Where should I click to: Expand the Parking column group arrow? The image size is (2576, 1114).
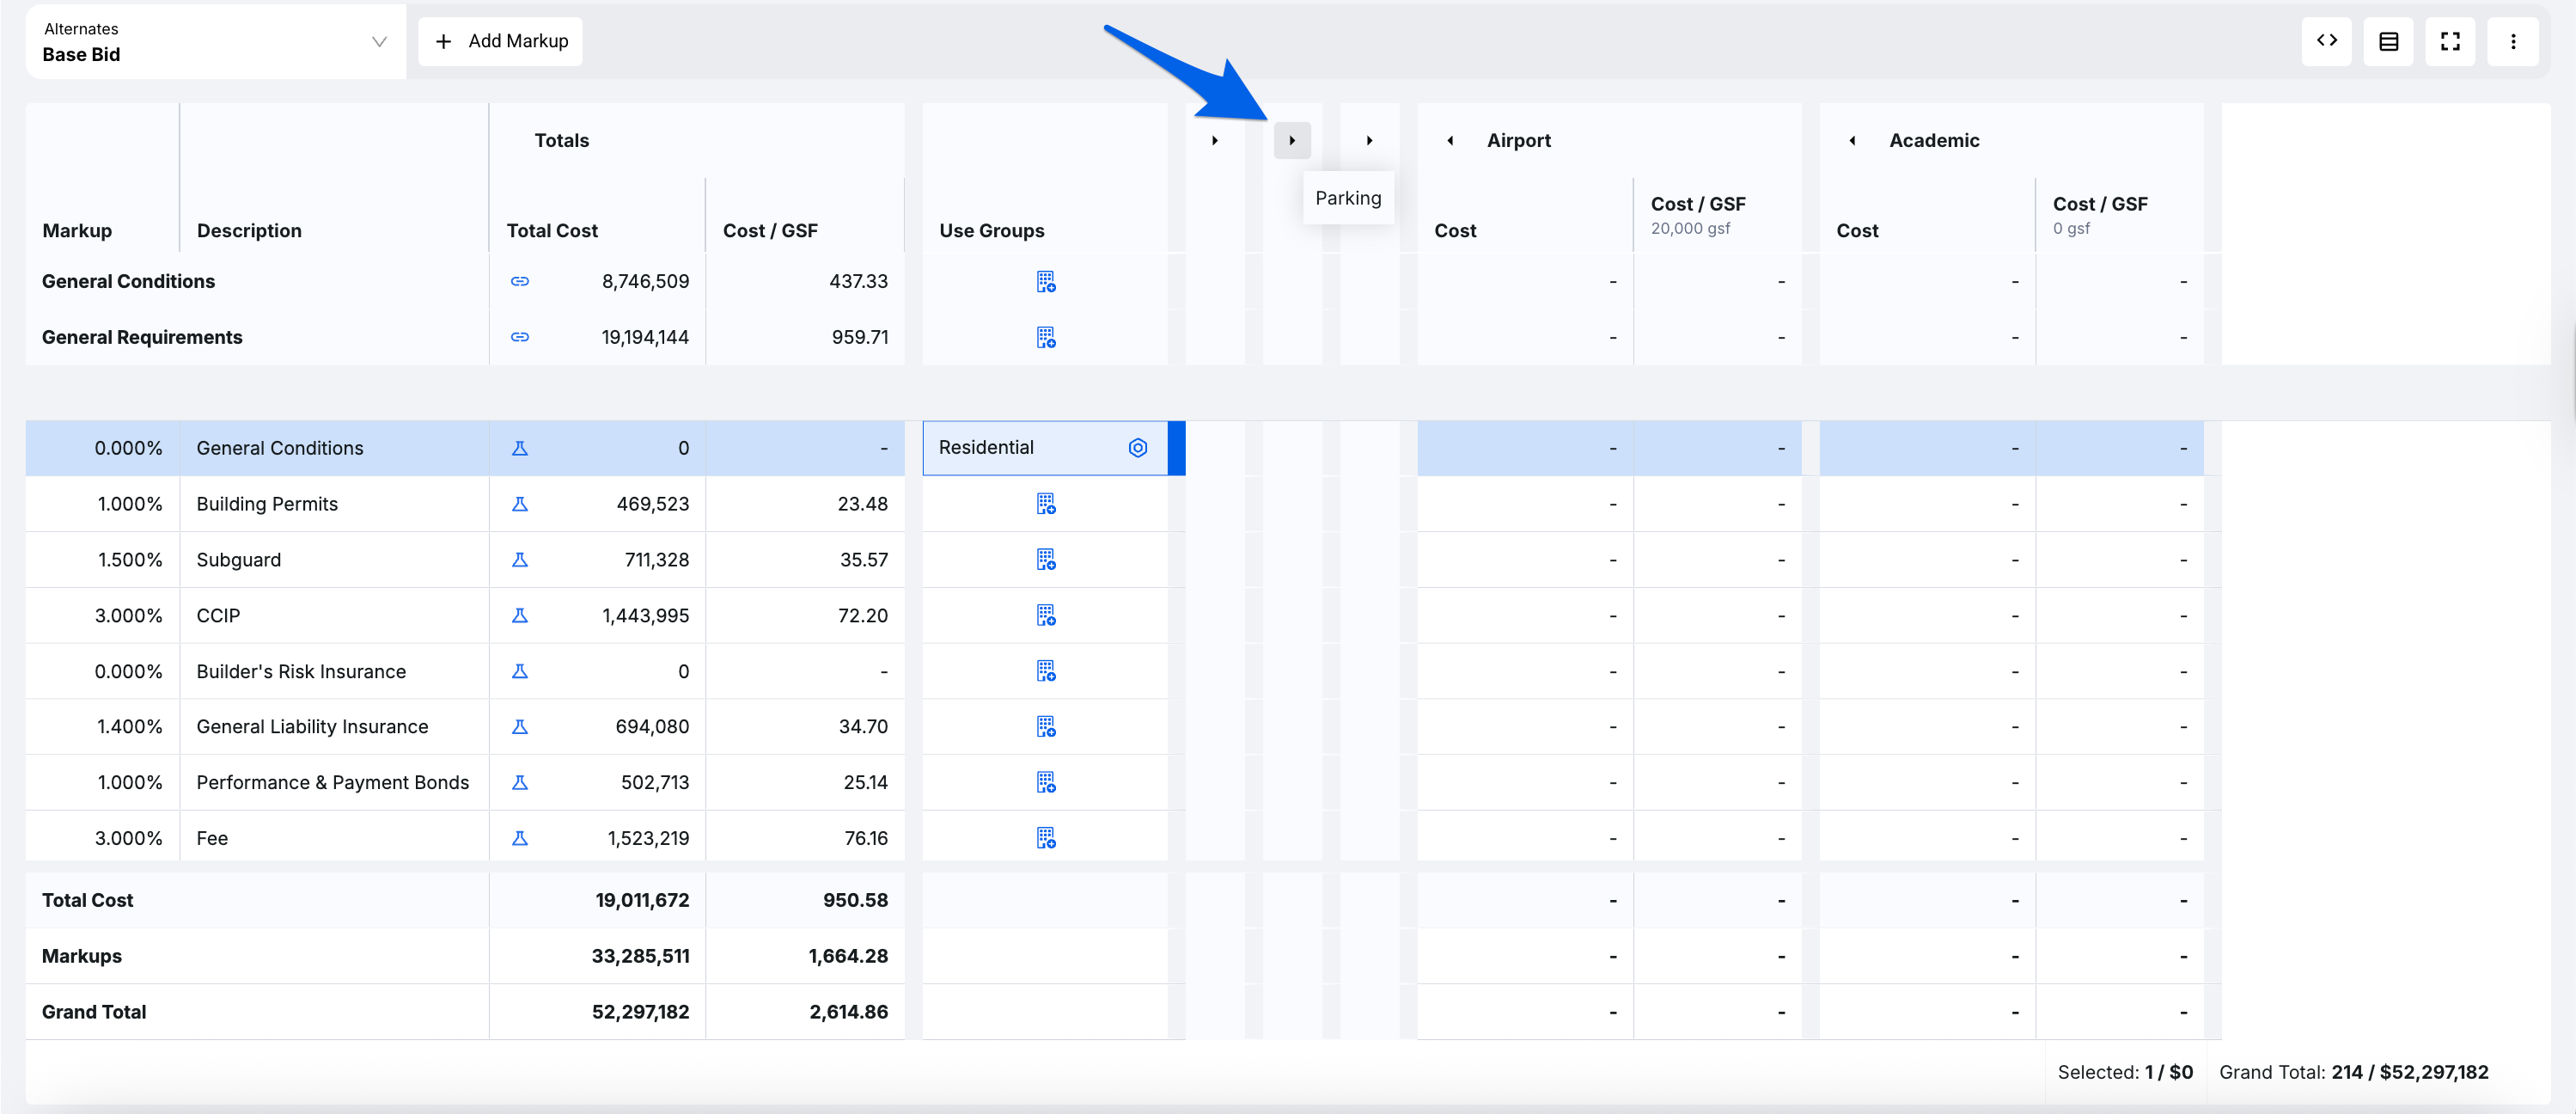1291,141
